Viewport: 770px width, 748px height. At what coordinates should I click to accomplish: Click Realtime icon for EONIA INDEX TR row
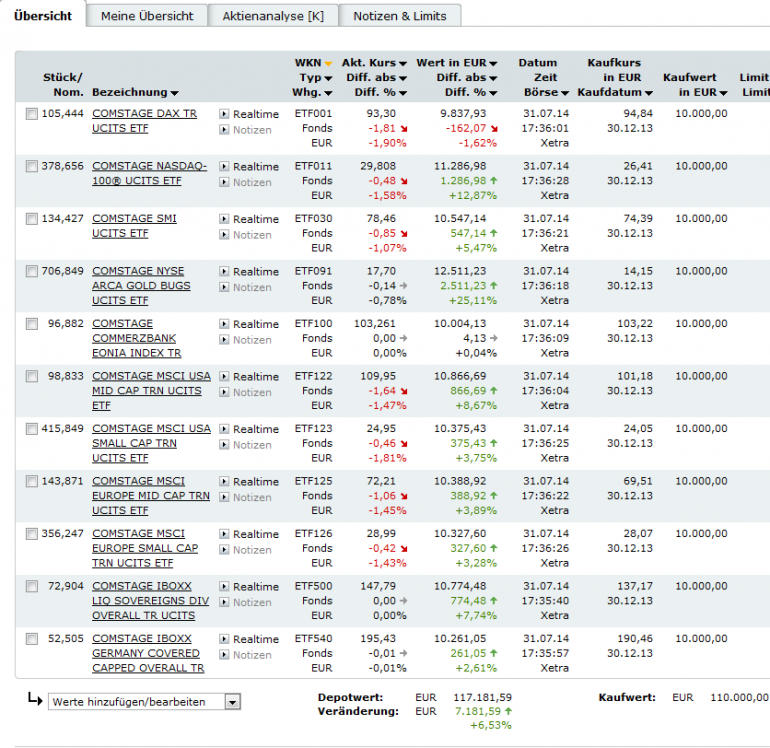tap(224, 324)
